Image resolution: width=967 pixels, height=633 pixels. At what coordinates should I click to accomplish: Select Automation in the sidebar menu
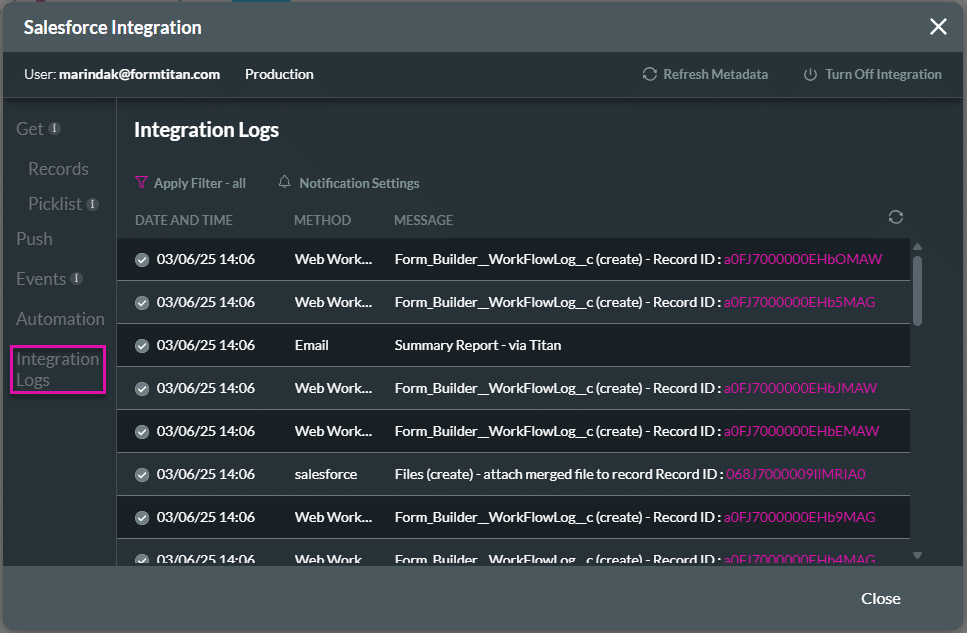[x=60, y=318]
